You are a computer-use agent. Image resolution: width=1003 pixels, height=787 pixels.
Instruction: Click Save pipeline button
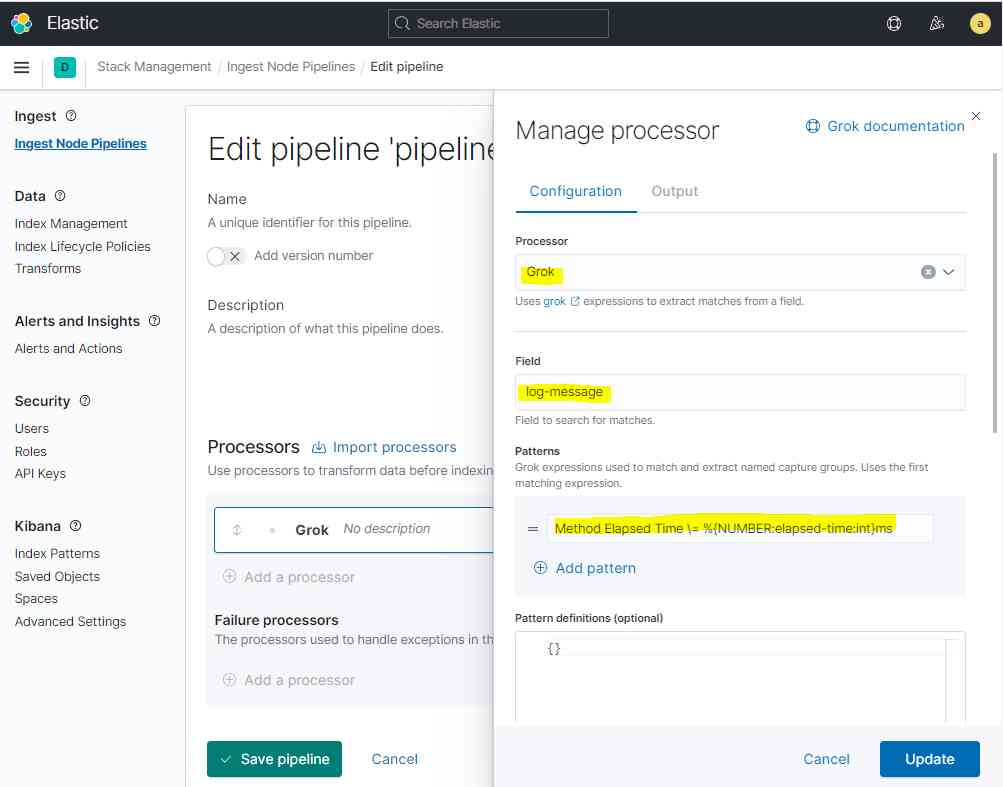274,759
